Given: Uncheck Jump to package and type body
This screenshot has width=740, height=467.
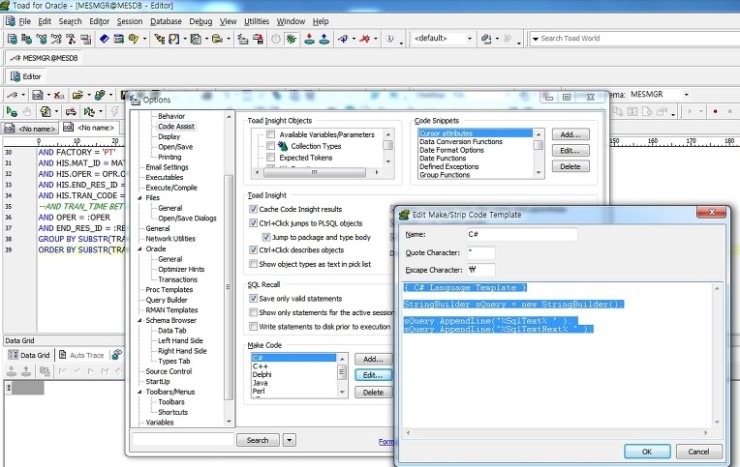Looking at the screenshot, I should pos(266,237).
